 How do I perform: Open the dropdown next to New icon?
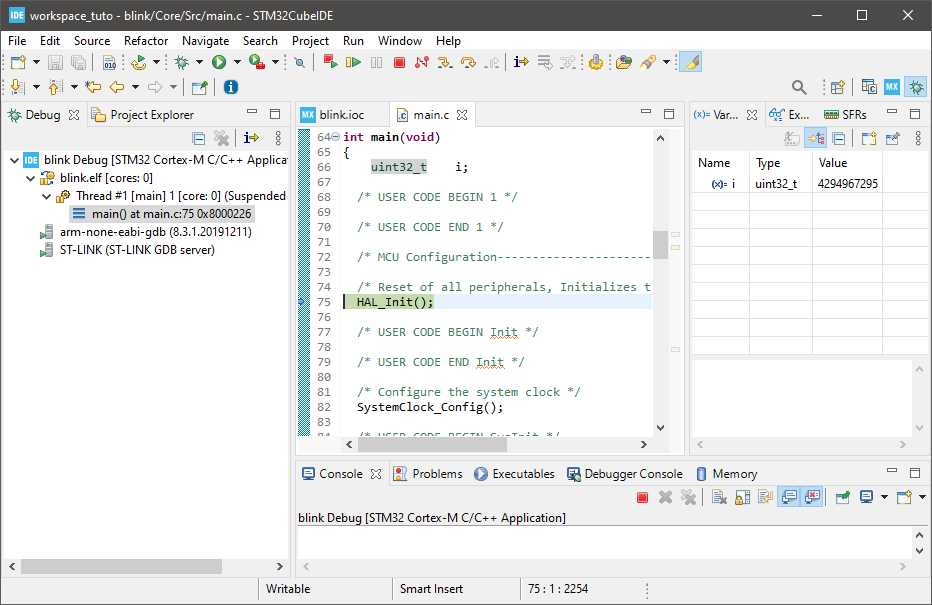point(36,62)
